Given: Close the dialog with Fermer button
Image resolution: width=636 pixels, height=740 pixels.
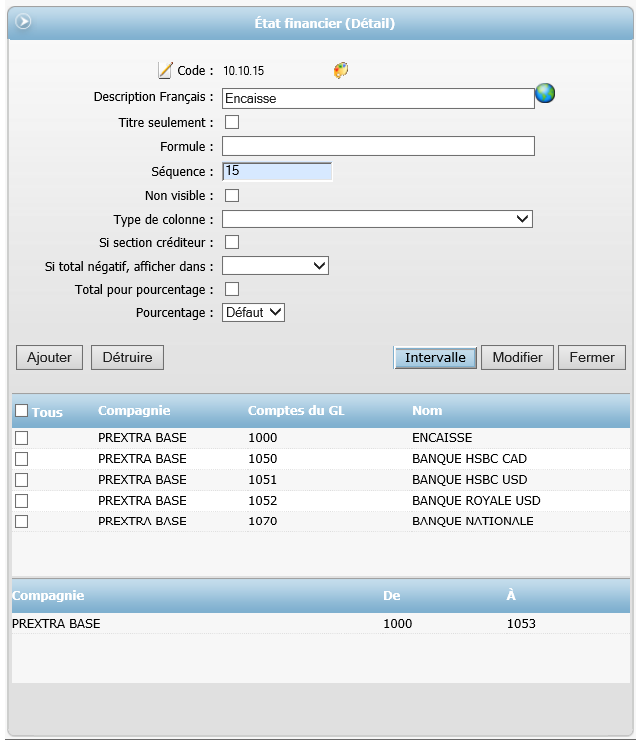Looking at the screenshot, I should pos(592,357).
